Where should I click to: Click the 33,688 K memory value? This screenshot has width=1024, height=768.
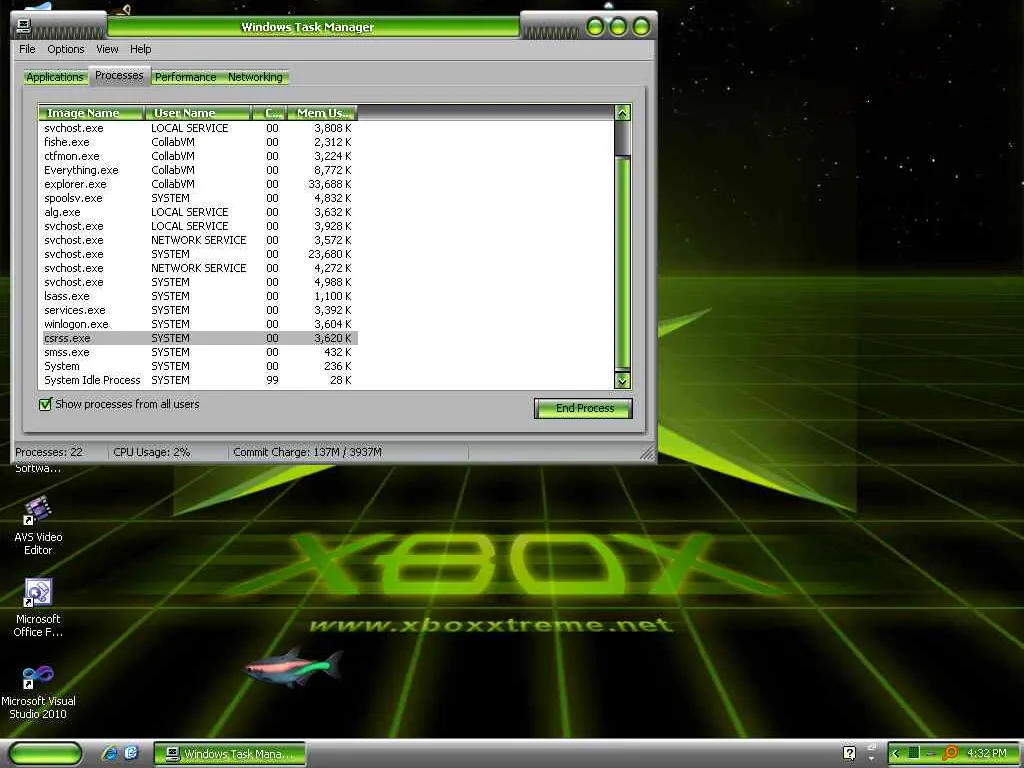330,184
